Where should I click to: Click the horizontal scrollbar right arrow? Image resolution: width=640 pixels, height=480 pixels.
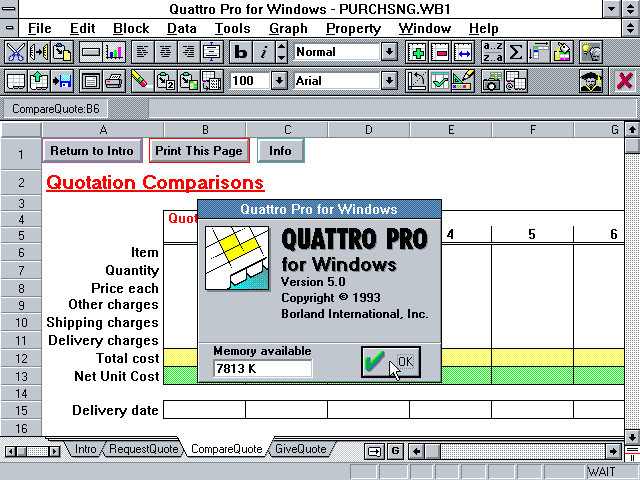pos(613,451)
